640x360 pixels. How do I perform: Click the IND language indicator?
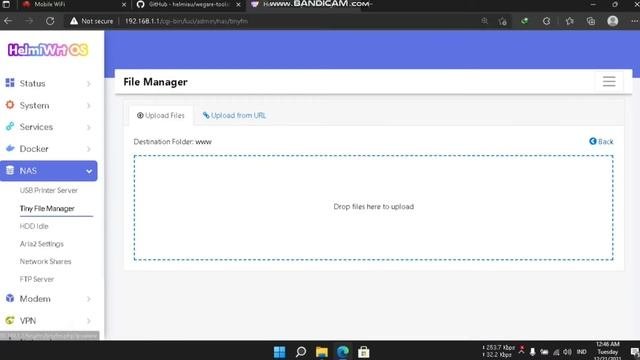[582, 351]
